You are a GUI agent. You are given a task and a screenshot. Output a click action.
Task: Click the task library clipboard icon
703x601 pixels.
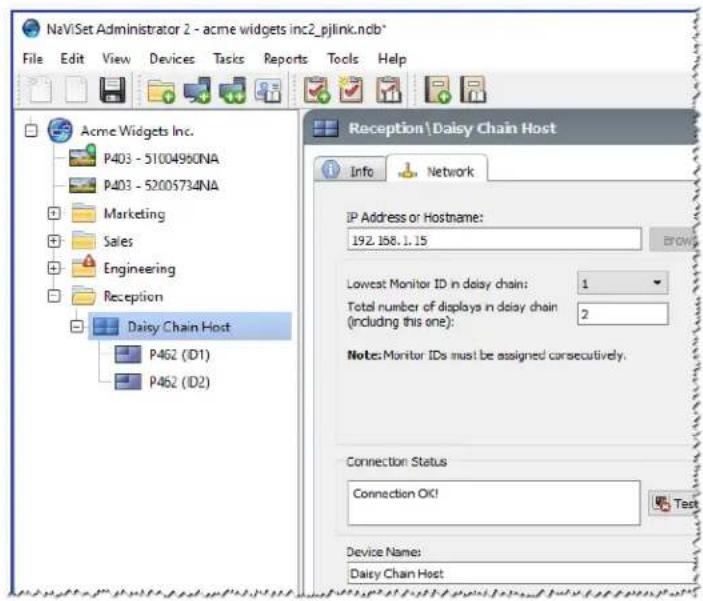[389, 90]
